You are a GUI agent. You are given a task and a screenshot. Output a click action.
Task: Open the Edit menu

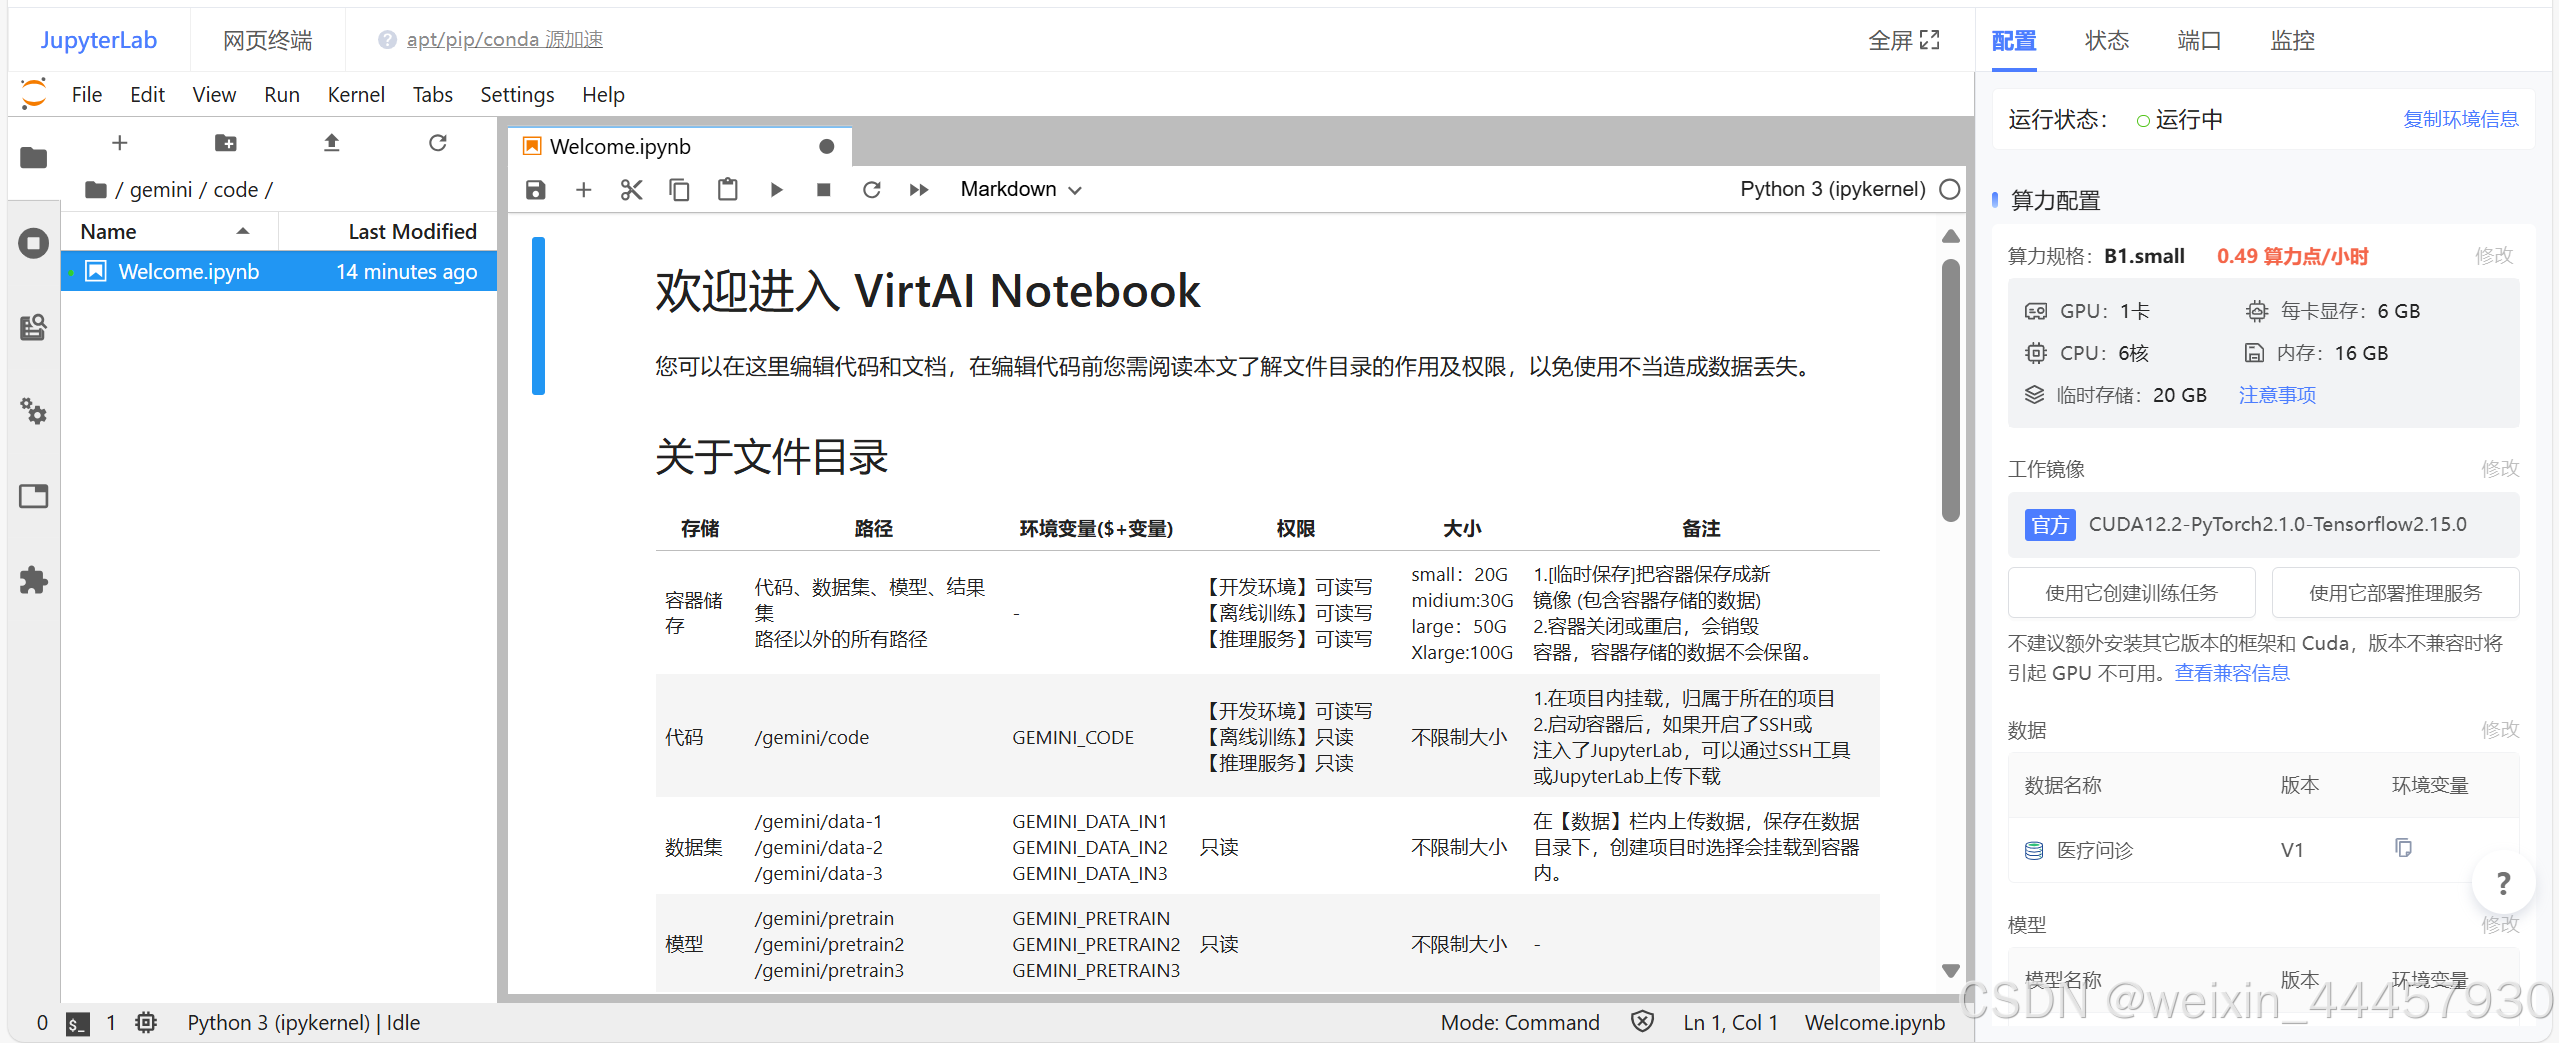click(147, 94)
